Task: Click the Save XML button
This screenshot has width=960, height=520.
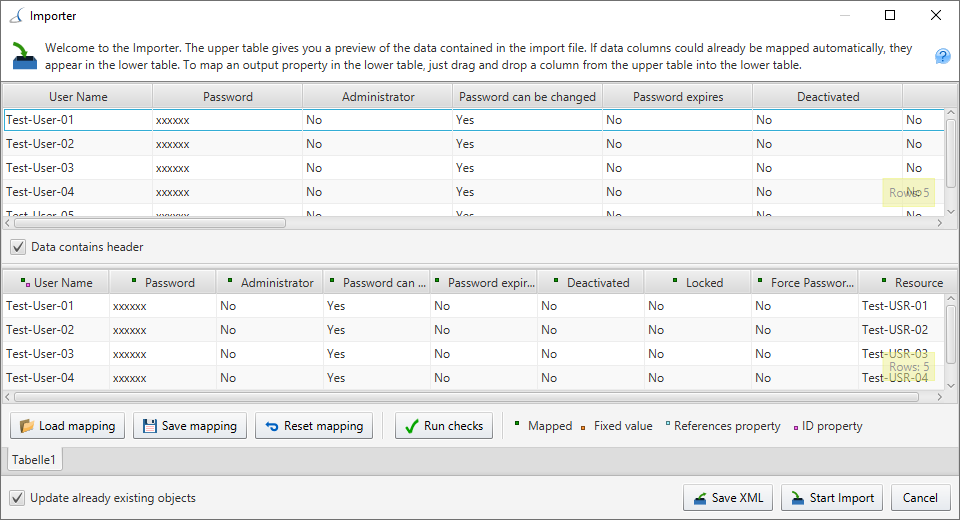Action: (x=728, y=497)
